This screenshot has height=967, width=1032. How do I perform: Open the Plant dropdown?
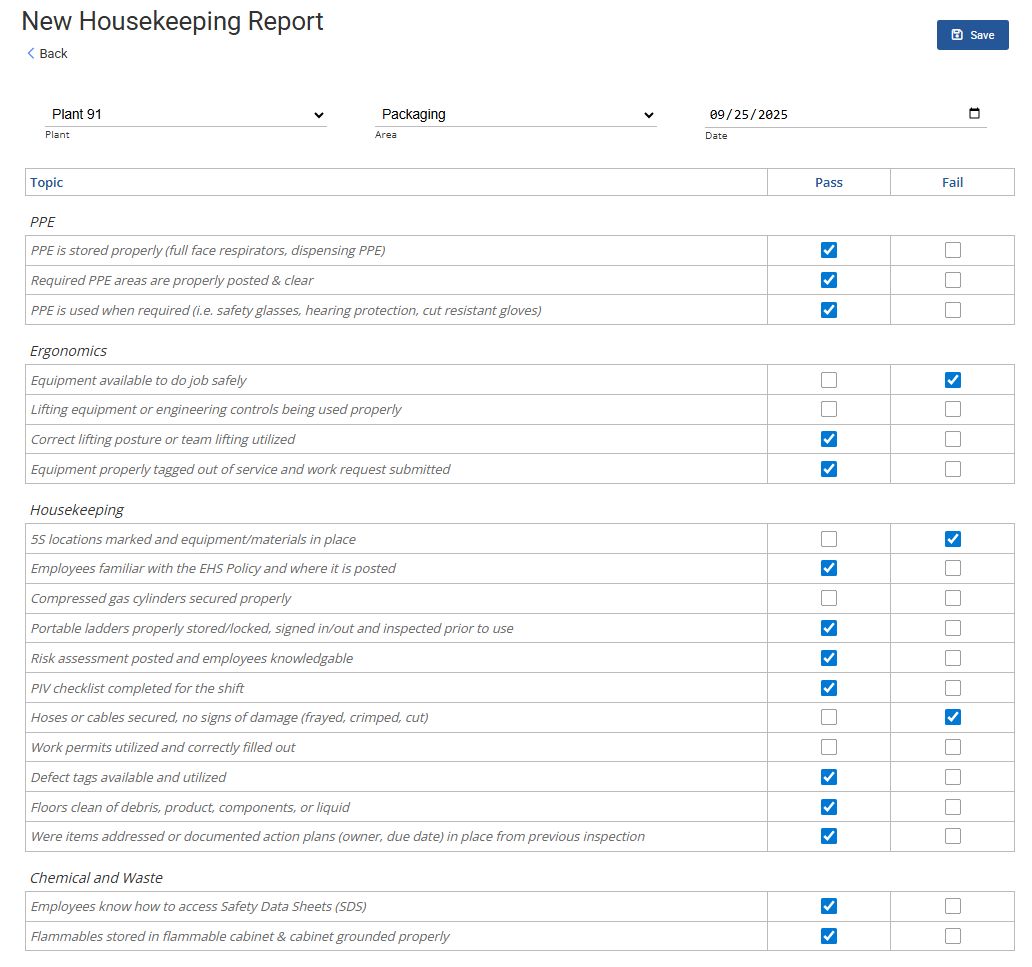(x=187, y=115)
